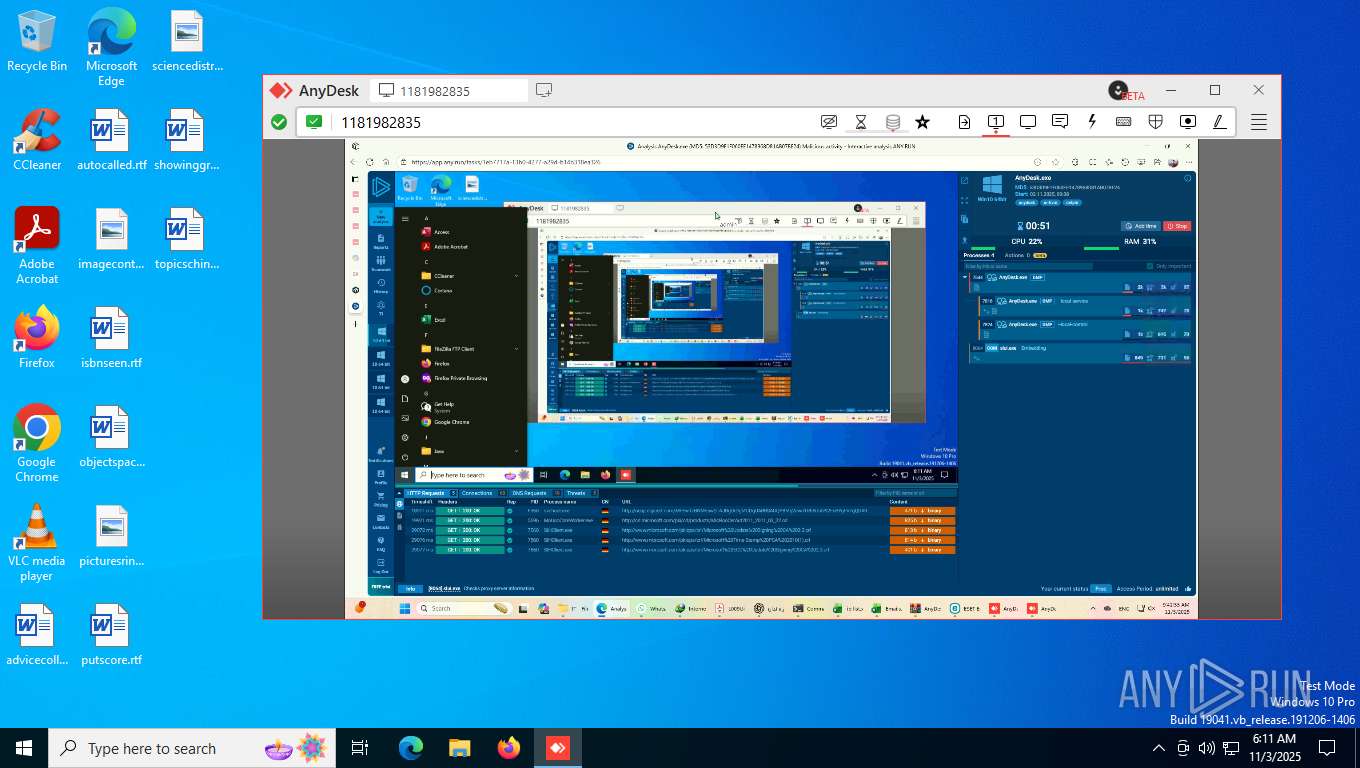Viewport: 1360px width, 768px height.
Task: Click the green connection status check icon
Action: point(279,122)
